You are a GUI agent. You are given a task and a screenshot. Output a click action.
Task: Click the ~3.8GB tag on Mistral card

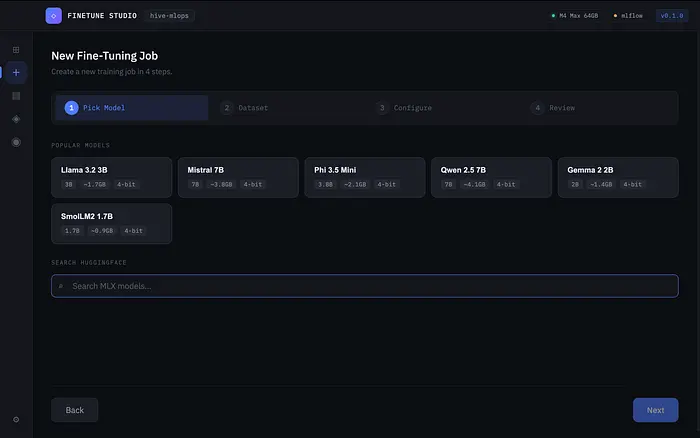click(x=221, y=184)
